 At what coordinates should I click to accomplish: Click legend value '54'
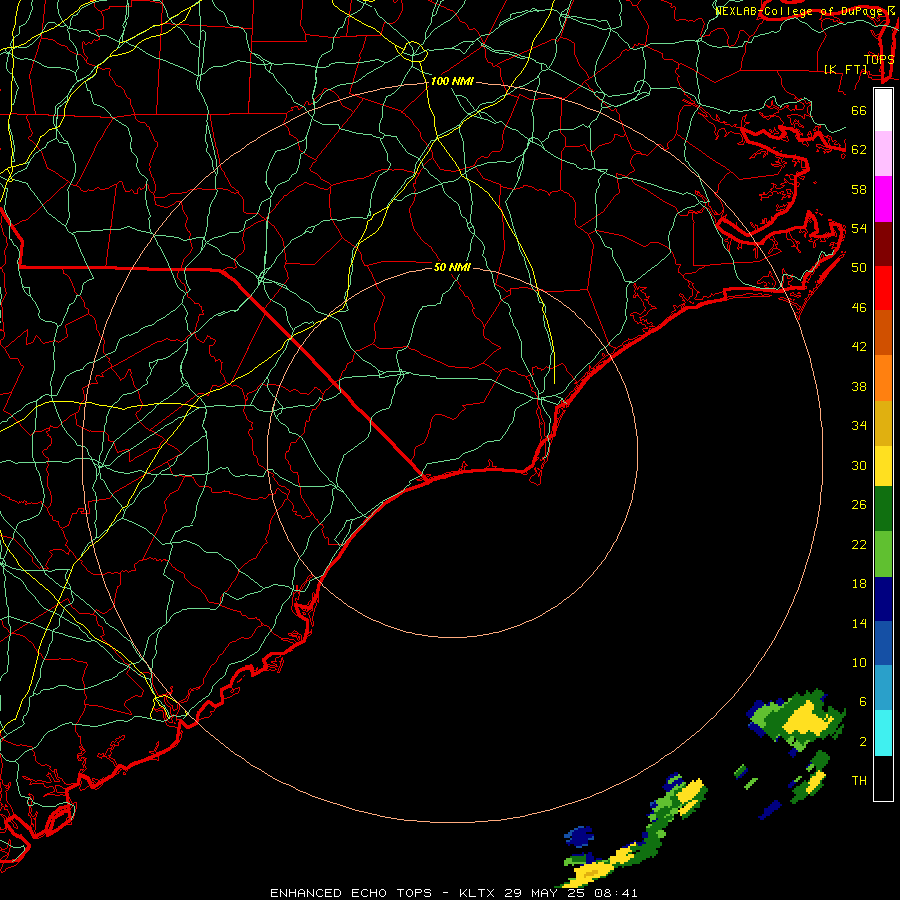pos(859,228)
